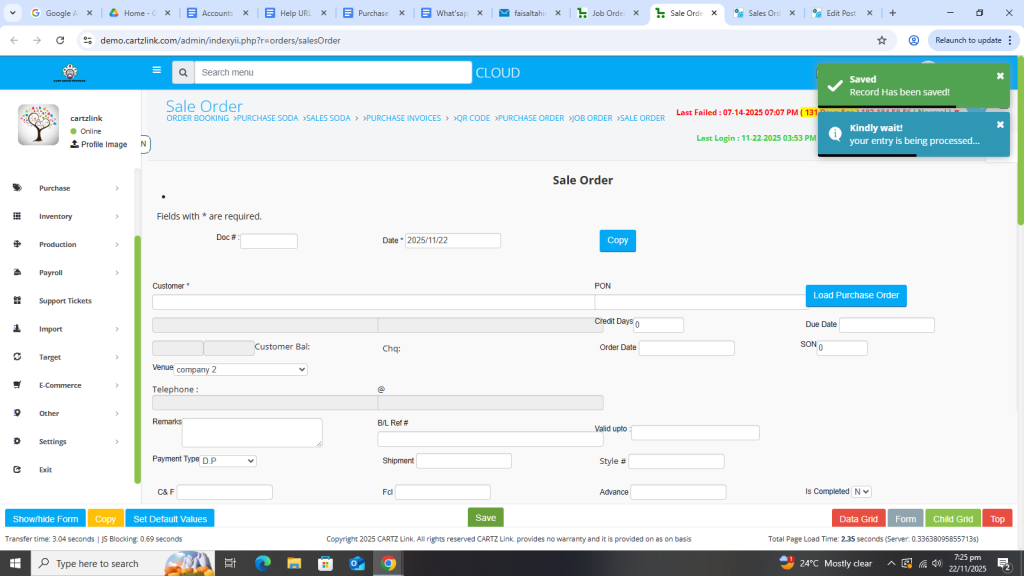Switch to the Job Order browser tab
1024x576 pixels.
608,13
